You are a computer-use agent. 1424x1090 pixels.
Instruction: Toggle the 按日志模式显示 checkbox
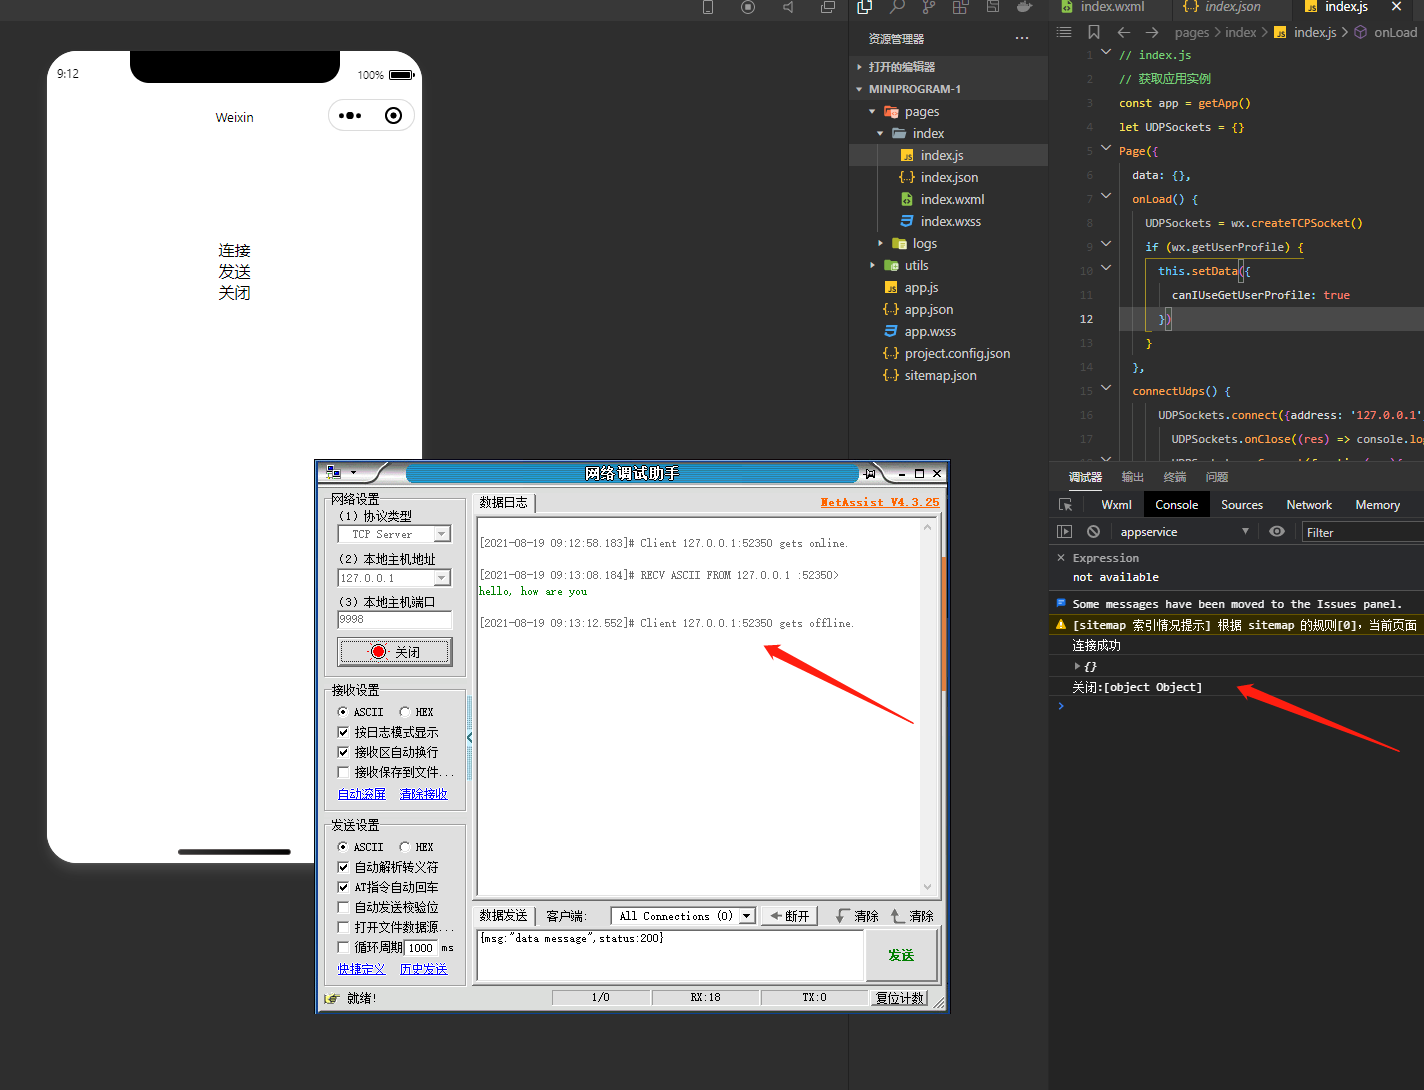(343, 732)
